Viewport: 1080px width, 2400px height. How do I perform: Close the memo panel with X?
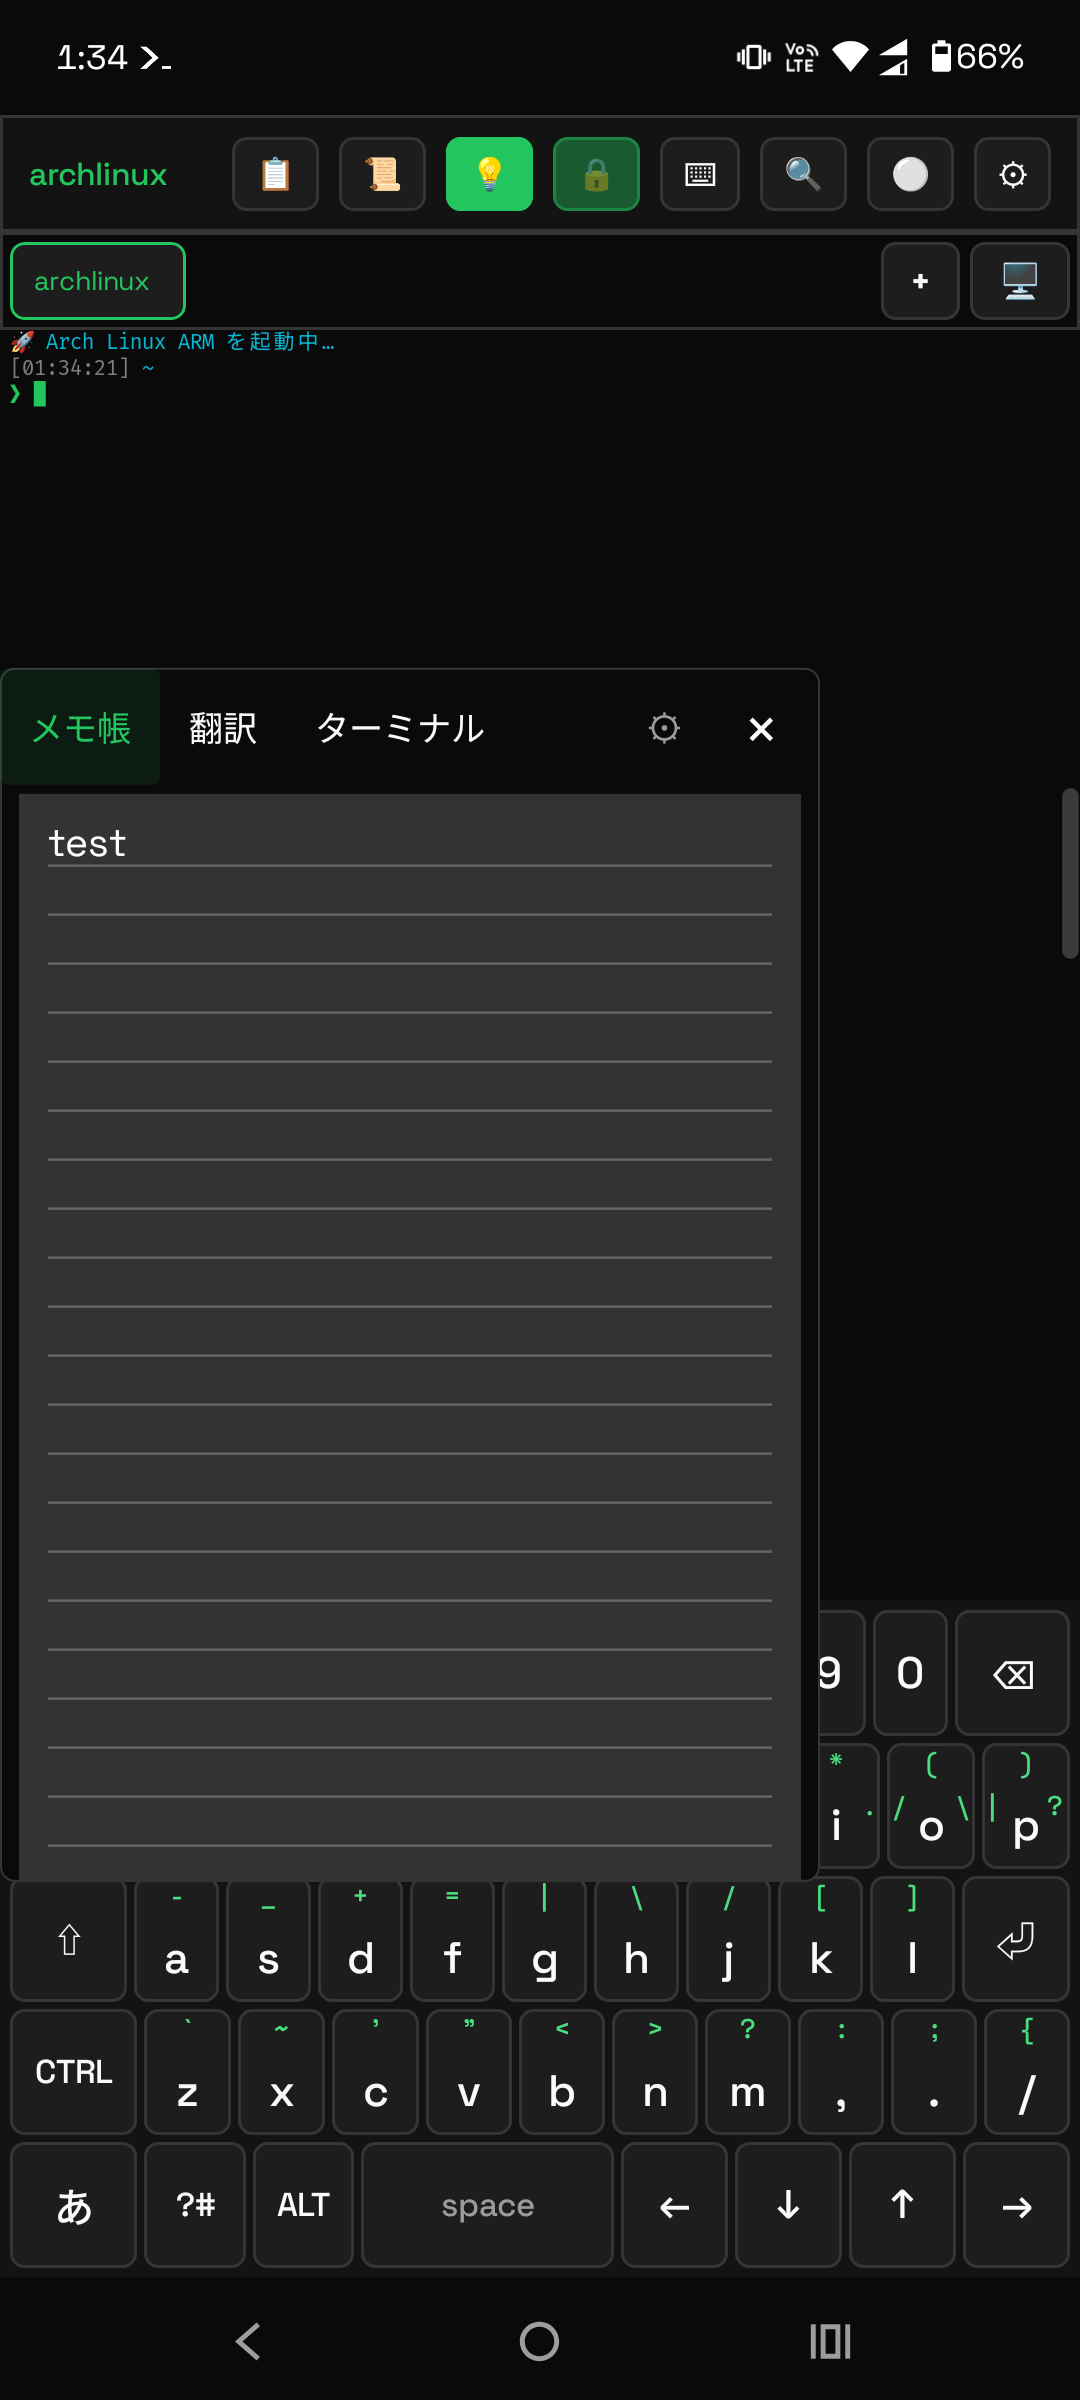(761, 729)
